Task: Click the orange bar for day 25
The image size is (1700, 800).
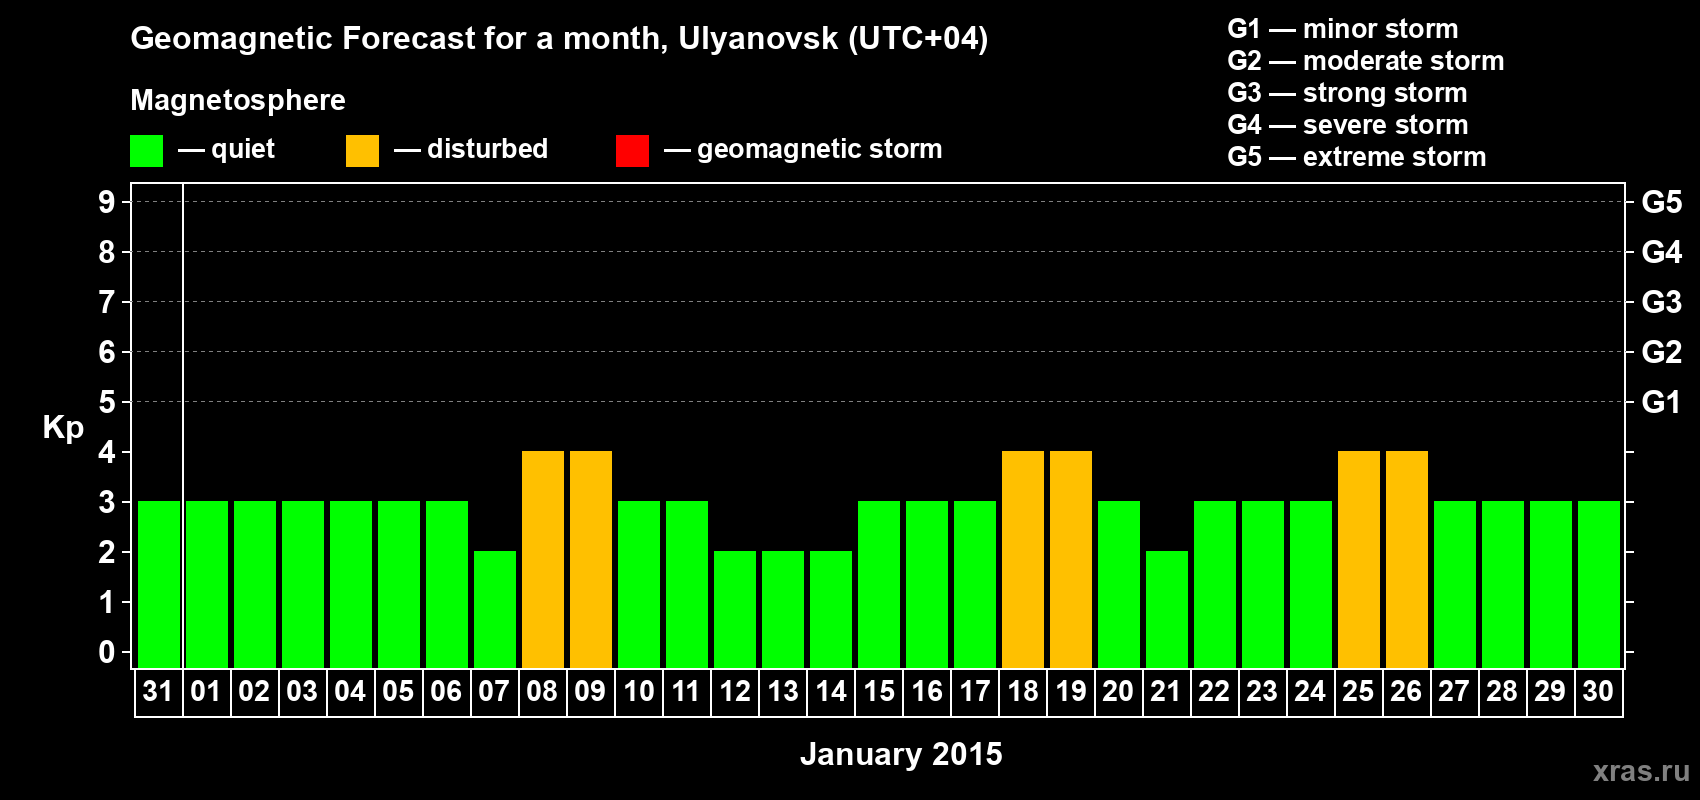Action: point(1359,559)
